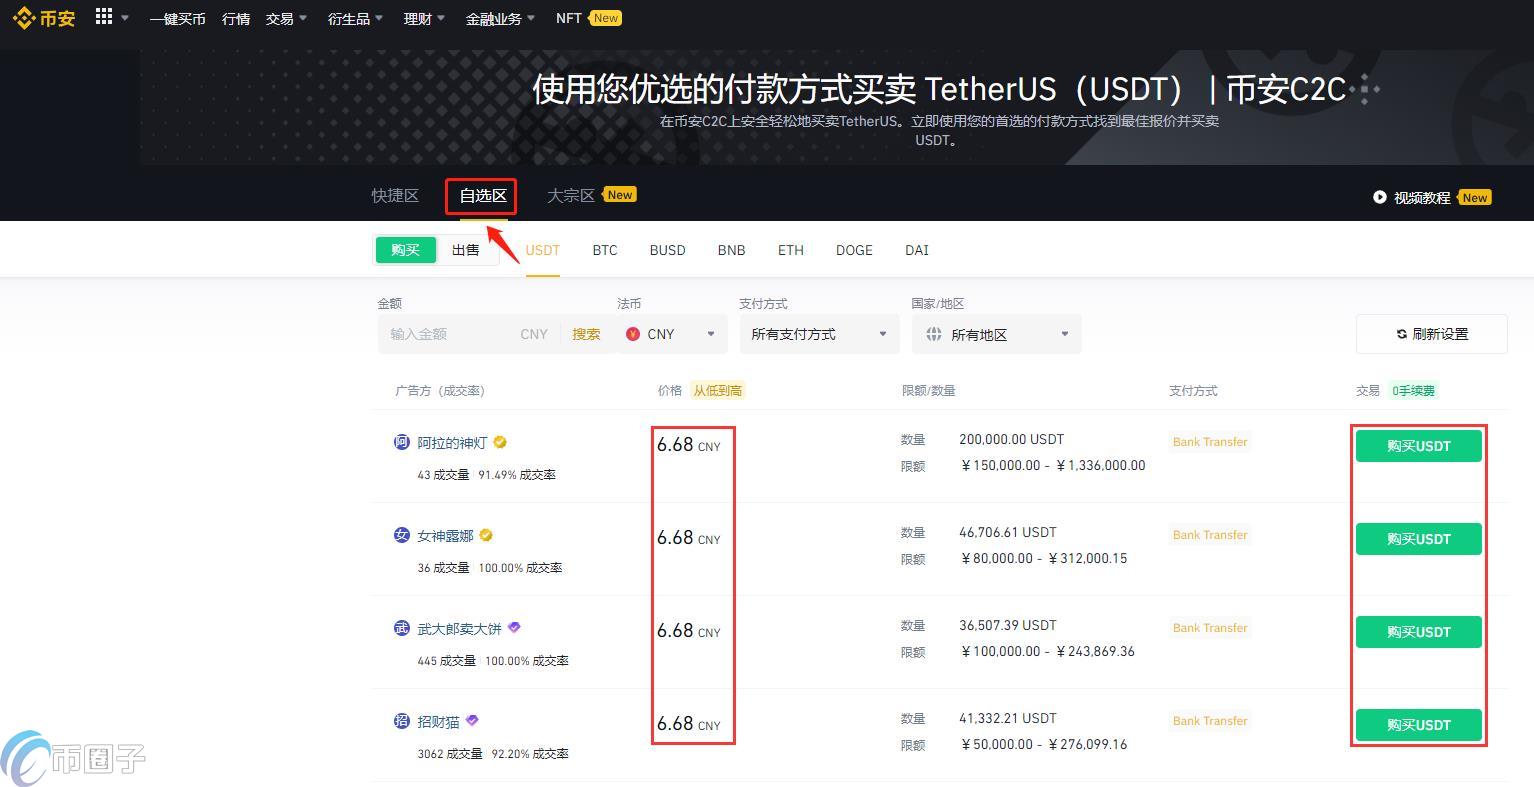Click the 搜索 button
1534x787 pixels.
[586, 334]
